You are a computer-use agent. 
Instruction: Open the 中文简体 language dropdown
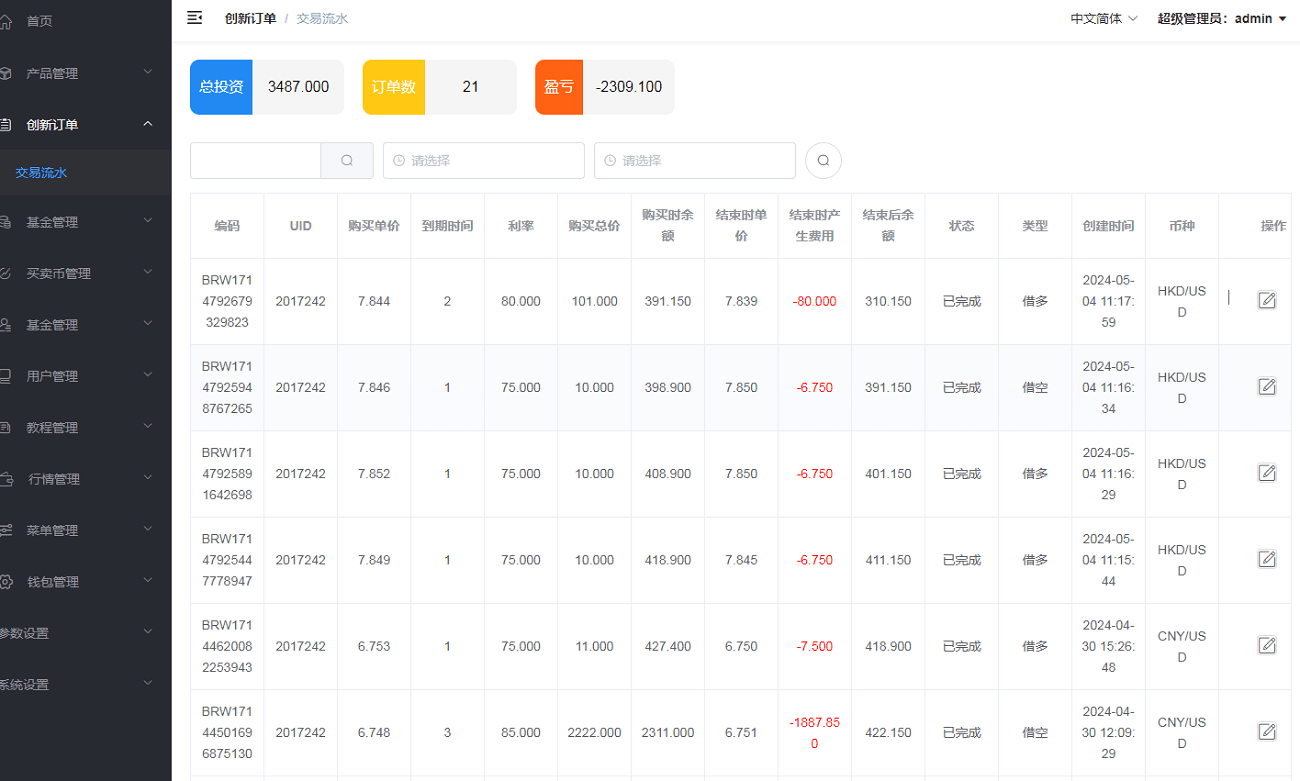tap(1104, 18)
